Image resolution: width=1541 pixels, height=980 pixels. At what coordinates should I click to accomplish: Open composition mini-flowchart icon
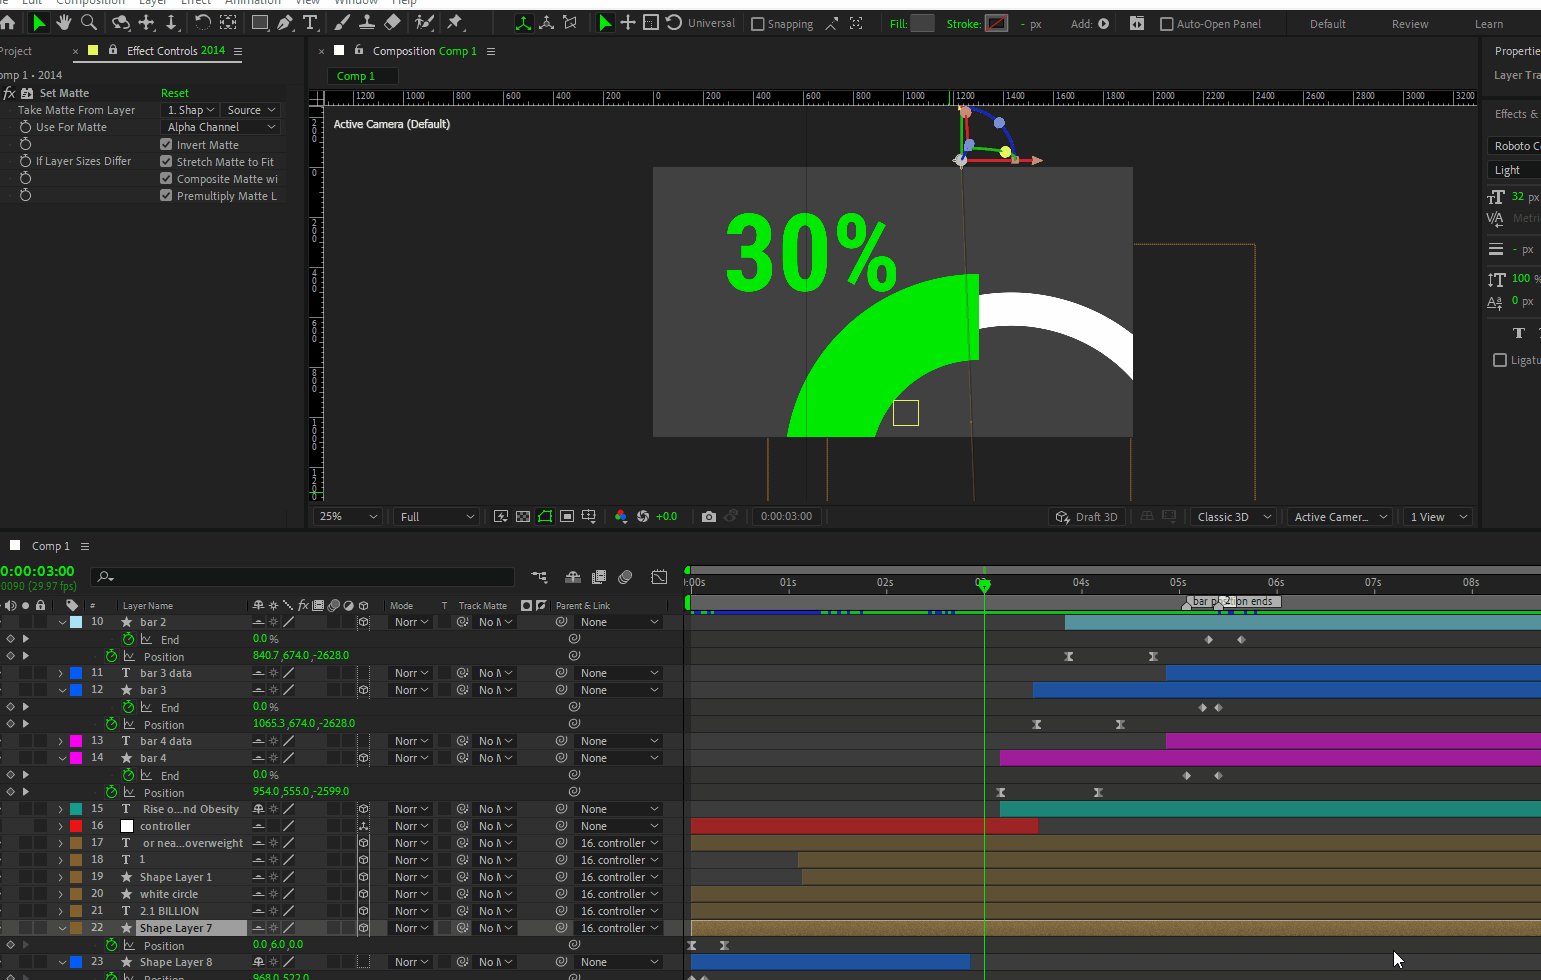(540, 577)
